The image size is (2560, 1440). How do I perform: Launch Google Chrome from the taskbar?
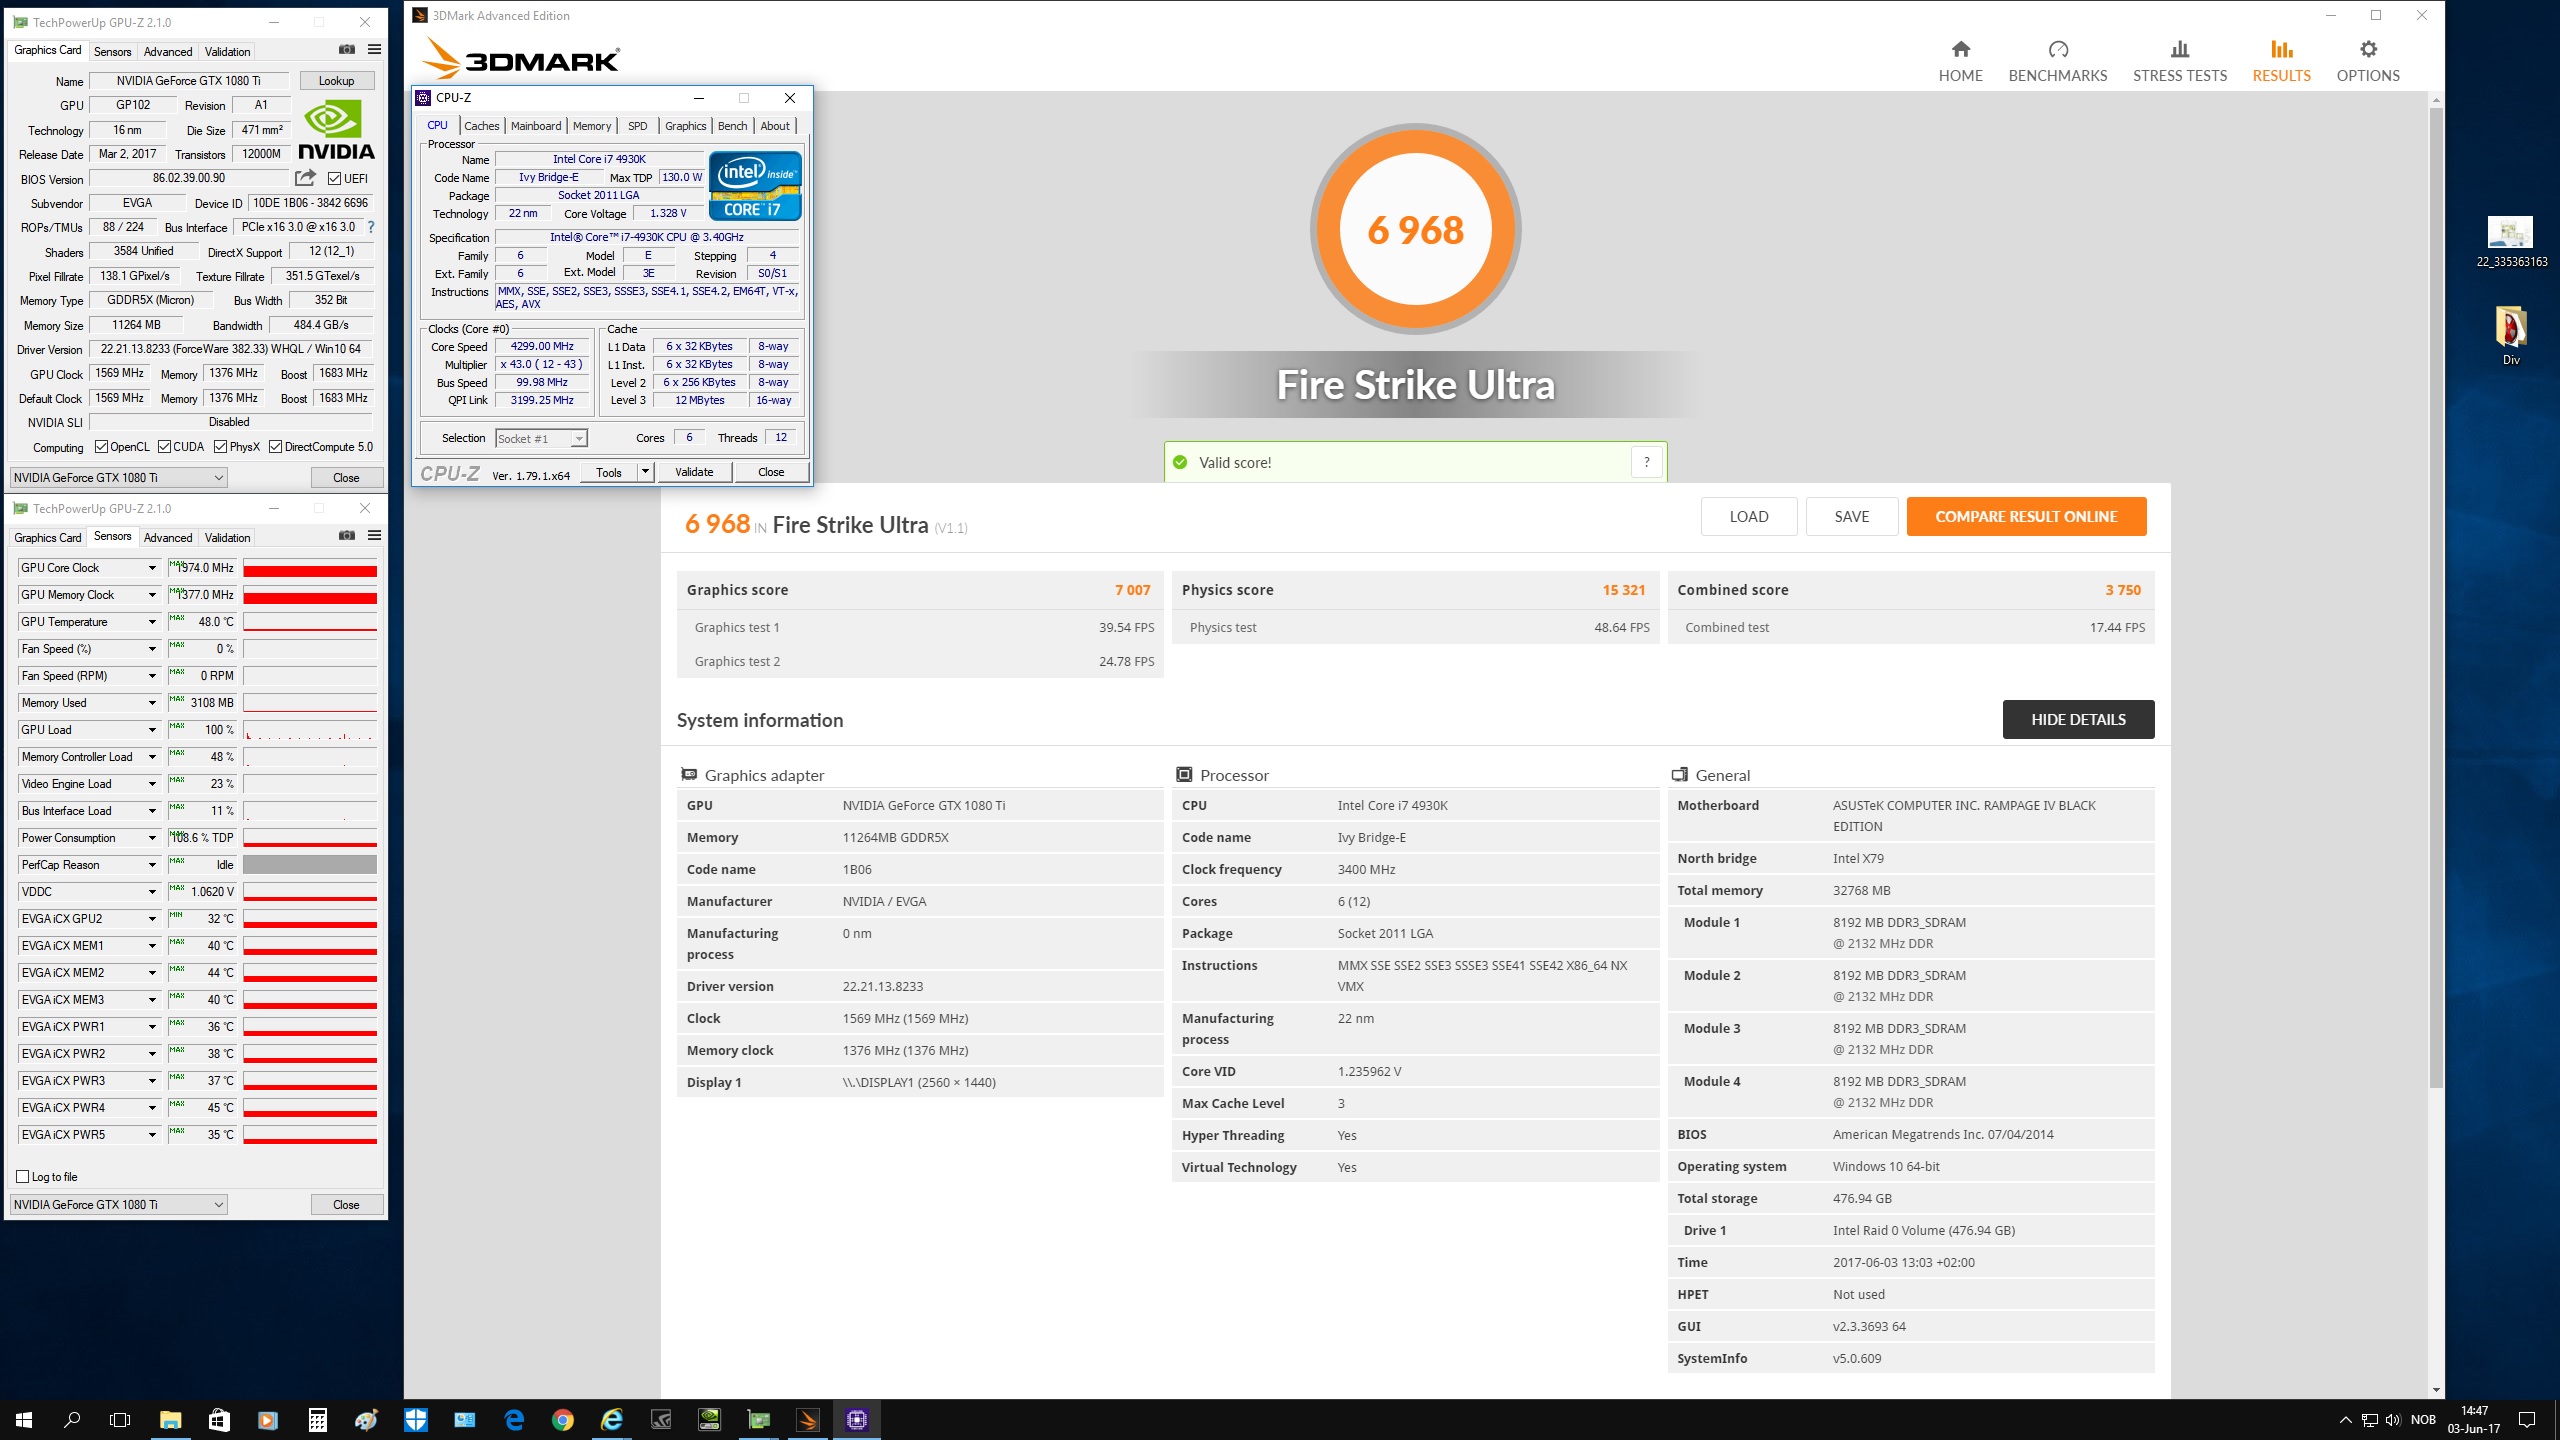pos(563,1420)
